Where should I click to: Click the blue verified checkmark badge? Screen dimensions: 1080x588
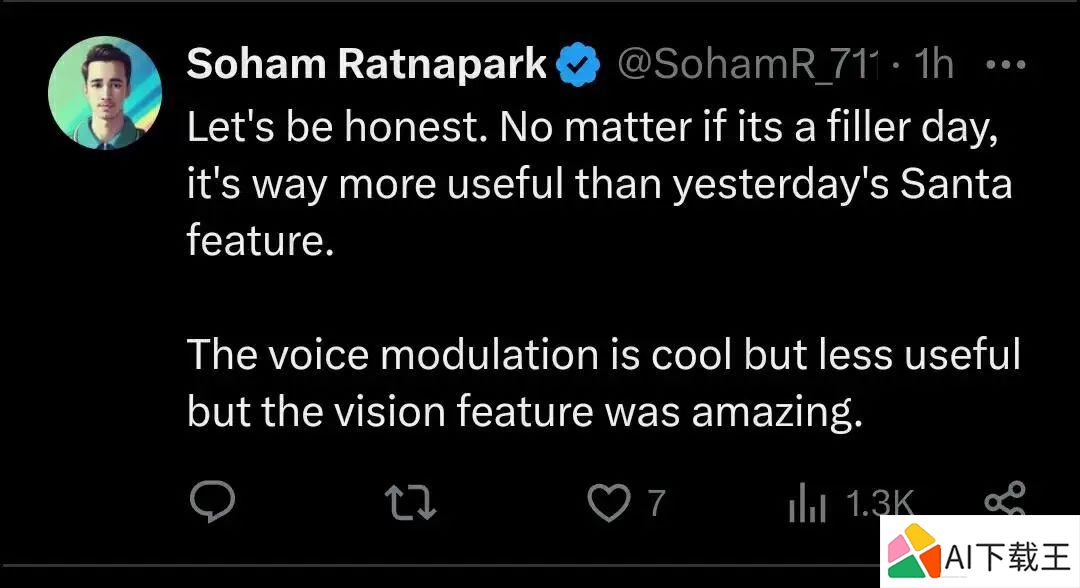point(578,64)
